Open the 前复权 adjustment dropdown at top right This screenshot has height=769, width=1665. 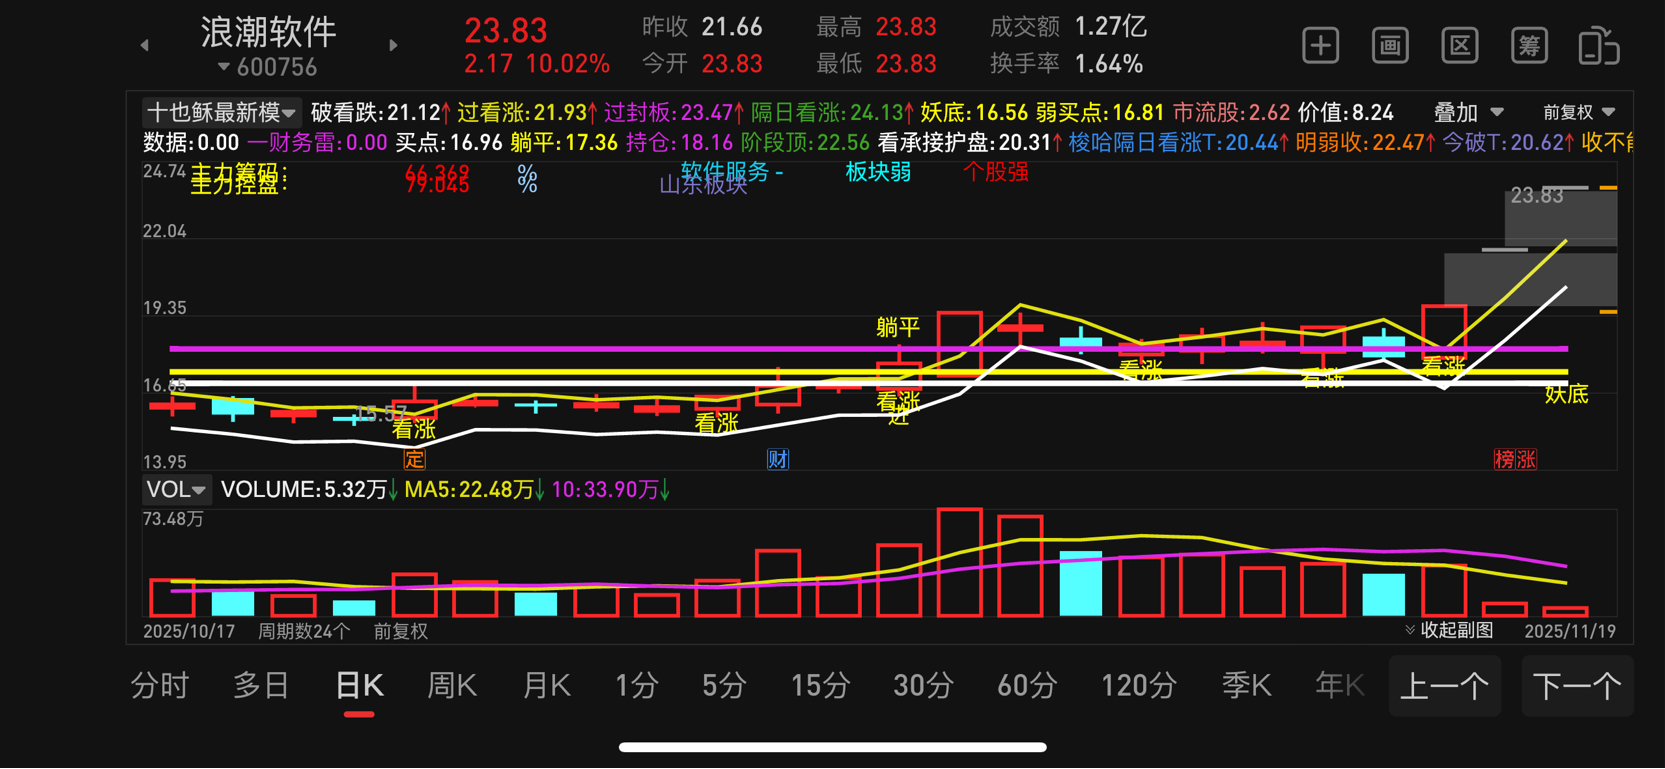click(1579, 112)
